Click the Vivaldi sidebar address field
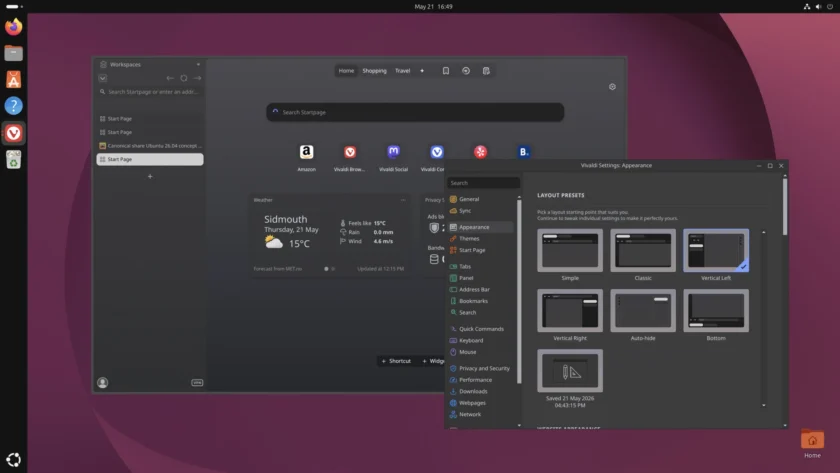The height and width of the screenshot is (473, 840). (x=150, y=92)
